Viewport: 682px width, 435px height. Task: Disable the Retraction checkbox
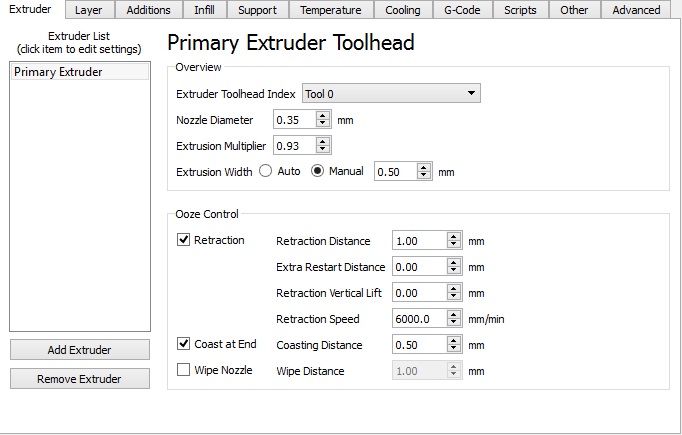click(183, 240)
